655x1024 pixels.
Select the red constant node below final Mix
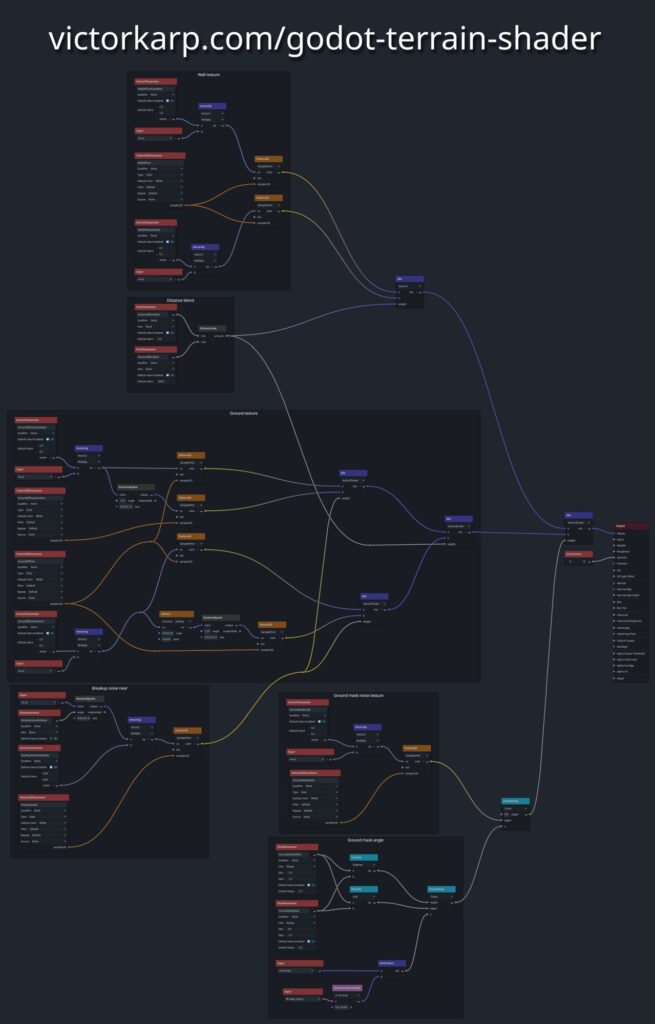pos(579,554)
